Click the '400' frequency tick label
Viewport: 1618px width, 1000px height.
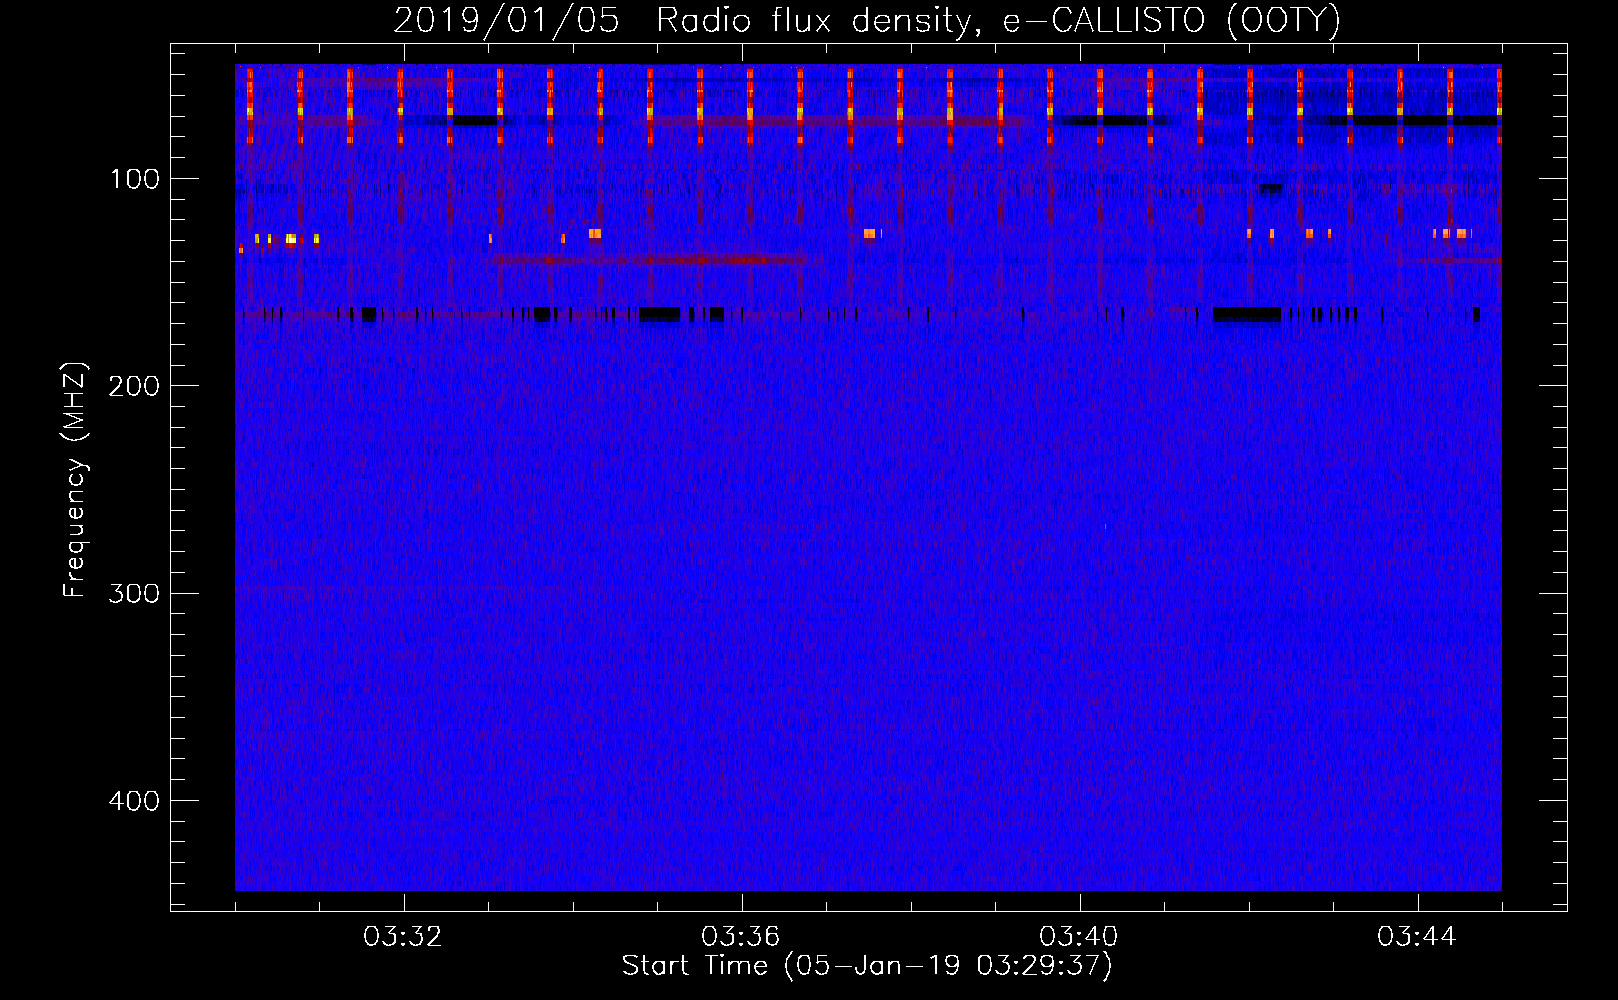(x=134, y=801)
